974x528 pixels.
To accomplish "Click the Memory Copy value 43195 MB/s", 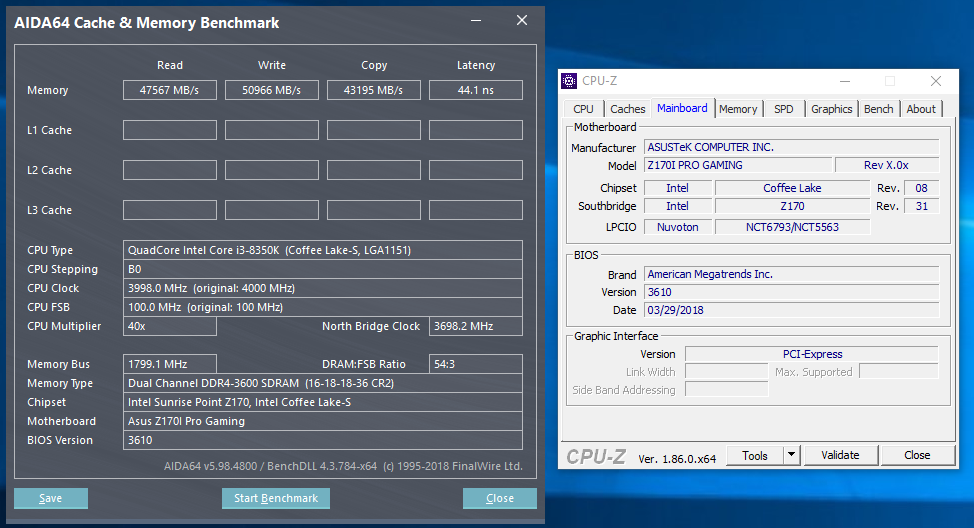I will (x=373, y=90).
